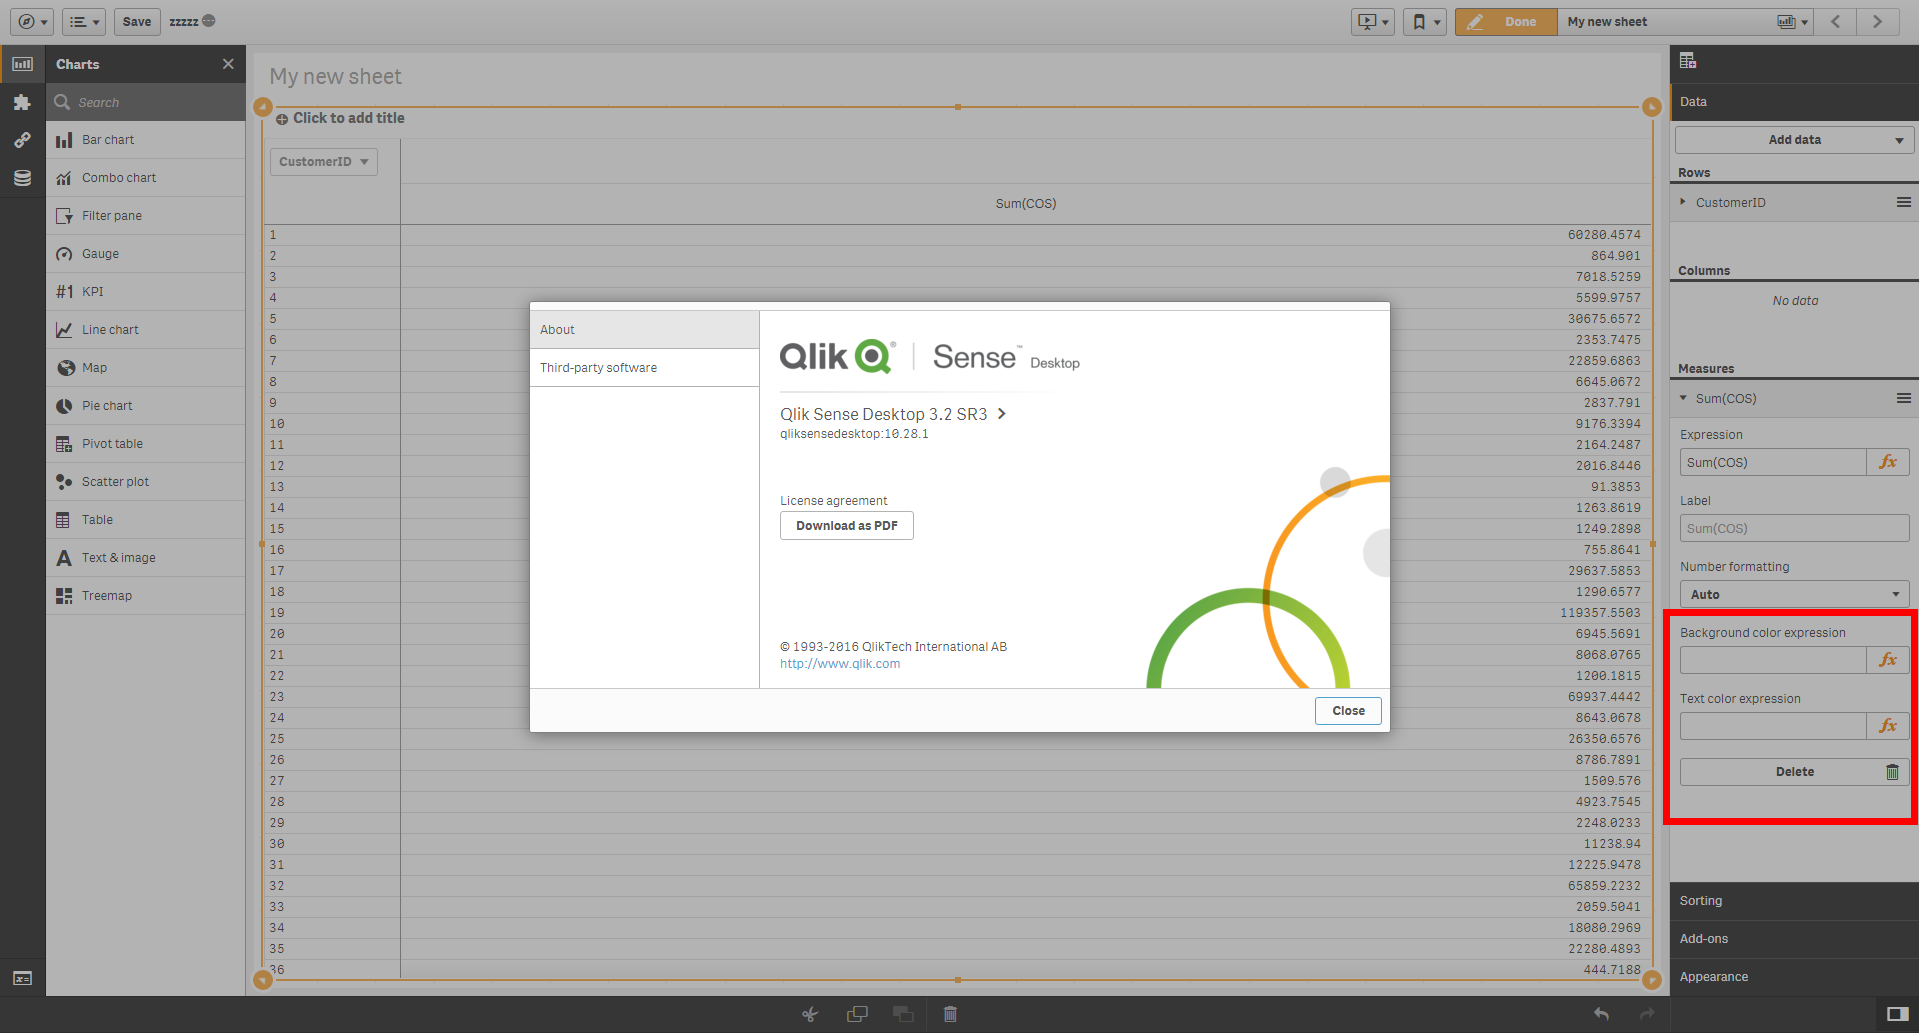This screenshot has width=1919, height=1033.
Task: Open the Add-ons properties section
Action: pyautogui.click(x=1795, y=939)
